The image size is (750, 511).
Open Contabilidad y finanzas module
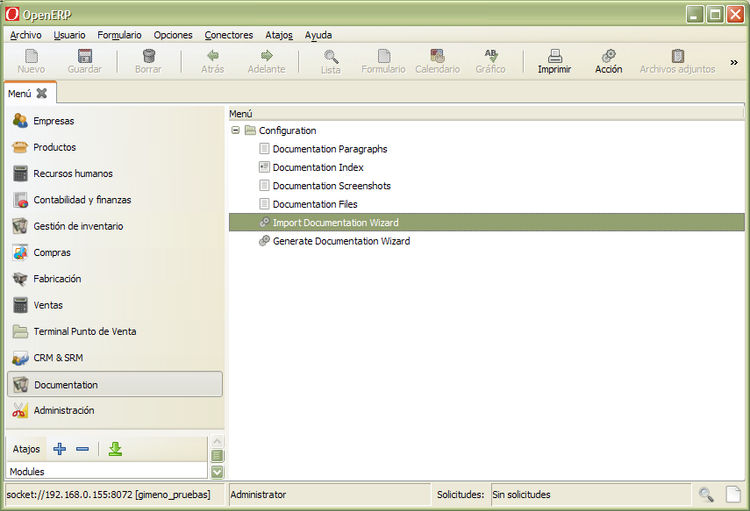click(x=115, y=200)
